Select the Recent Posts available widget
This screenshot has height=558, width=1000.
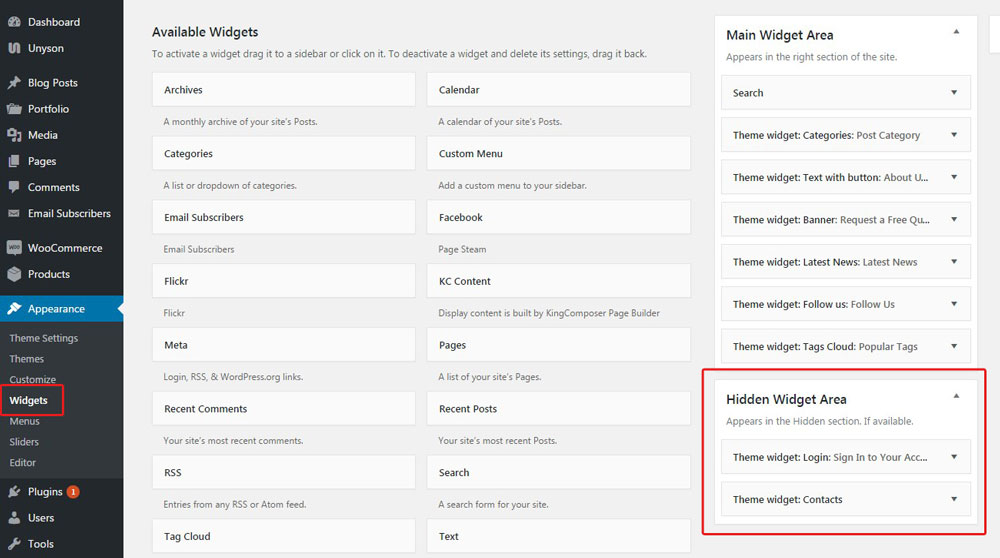pos(558,409)
